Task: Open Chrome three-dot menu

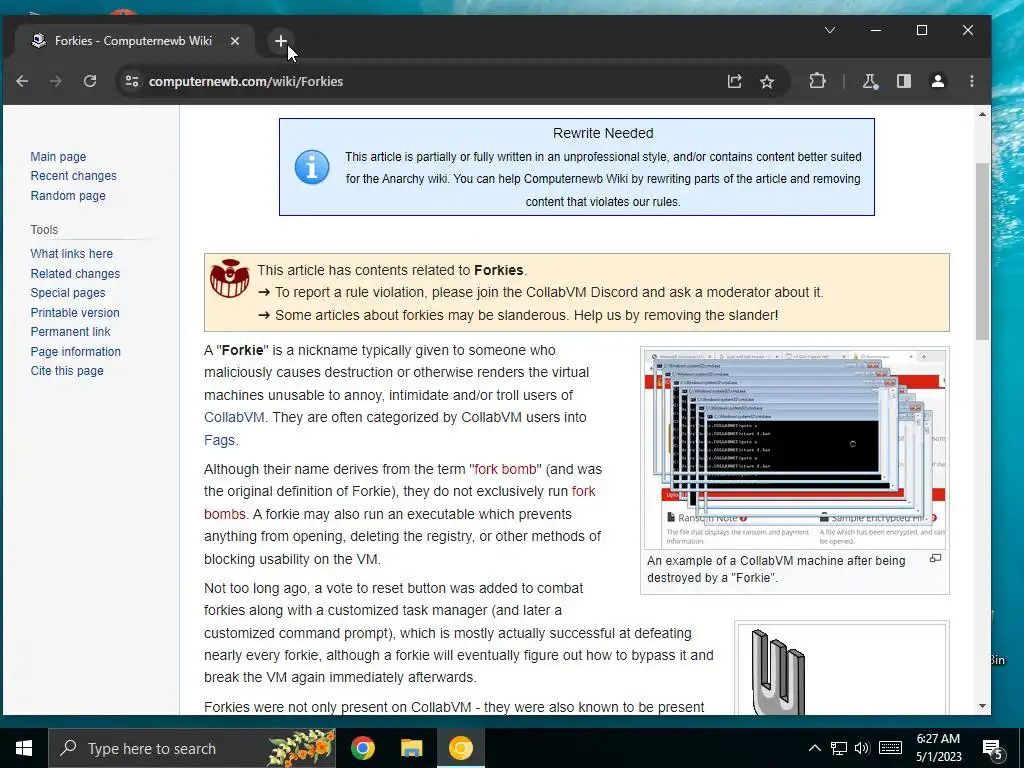Action: coord(972,81)
